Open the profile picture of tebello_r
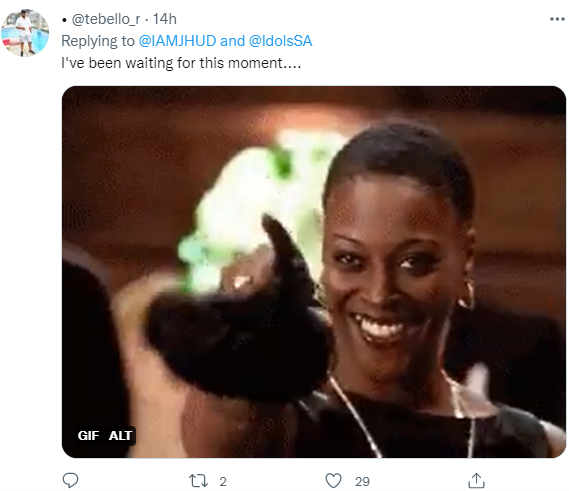The height and width of the screenshot is (491, 569). [25, 33]
